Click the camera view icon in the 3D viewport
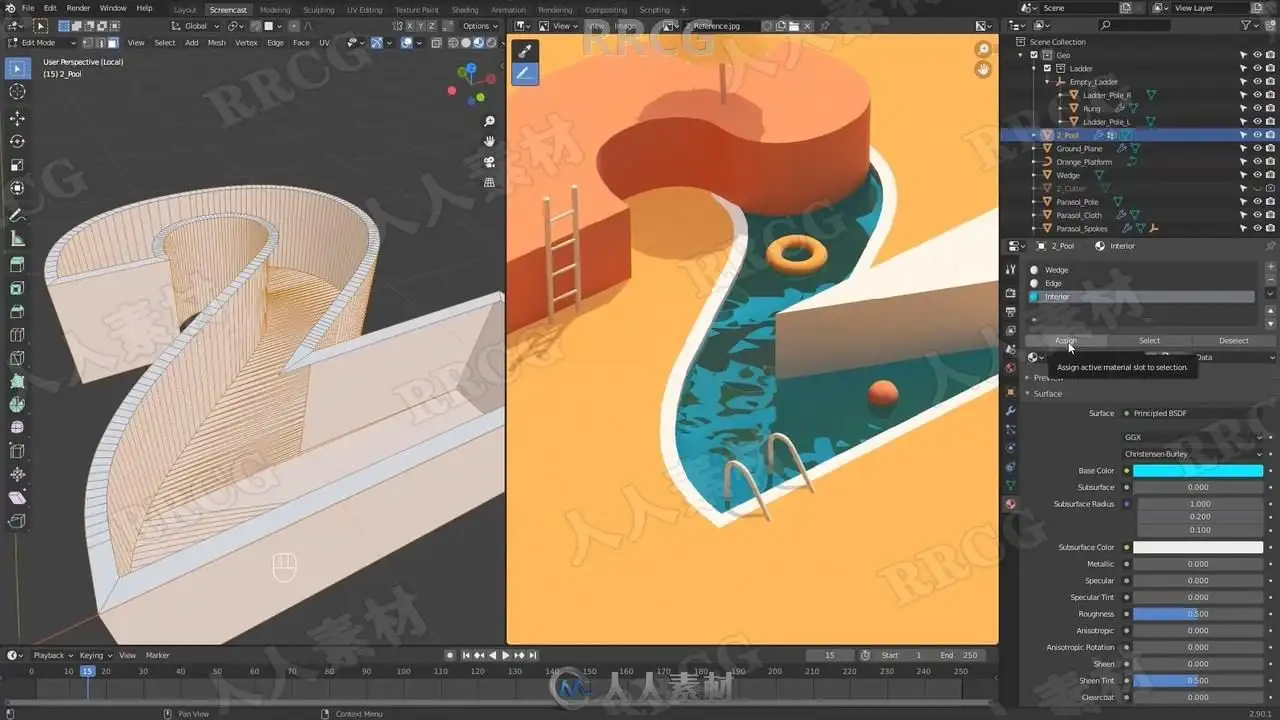This screenshot has width=1280, height=720. coord(489,162)
